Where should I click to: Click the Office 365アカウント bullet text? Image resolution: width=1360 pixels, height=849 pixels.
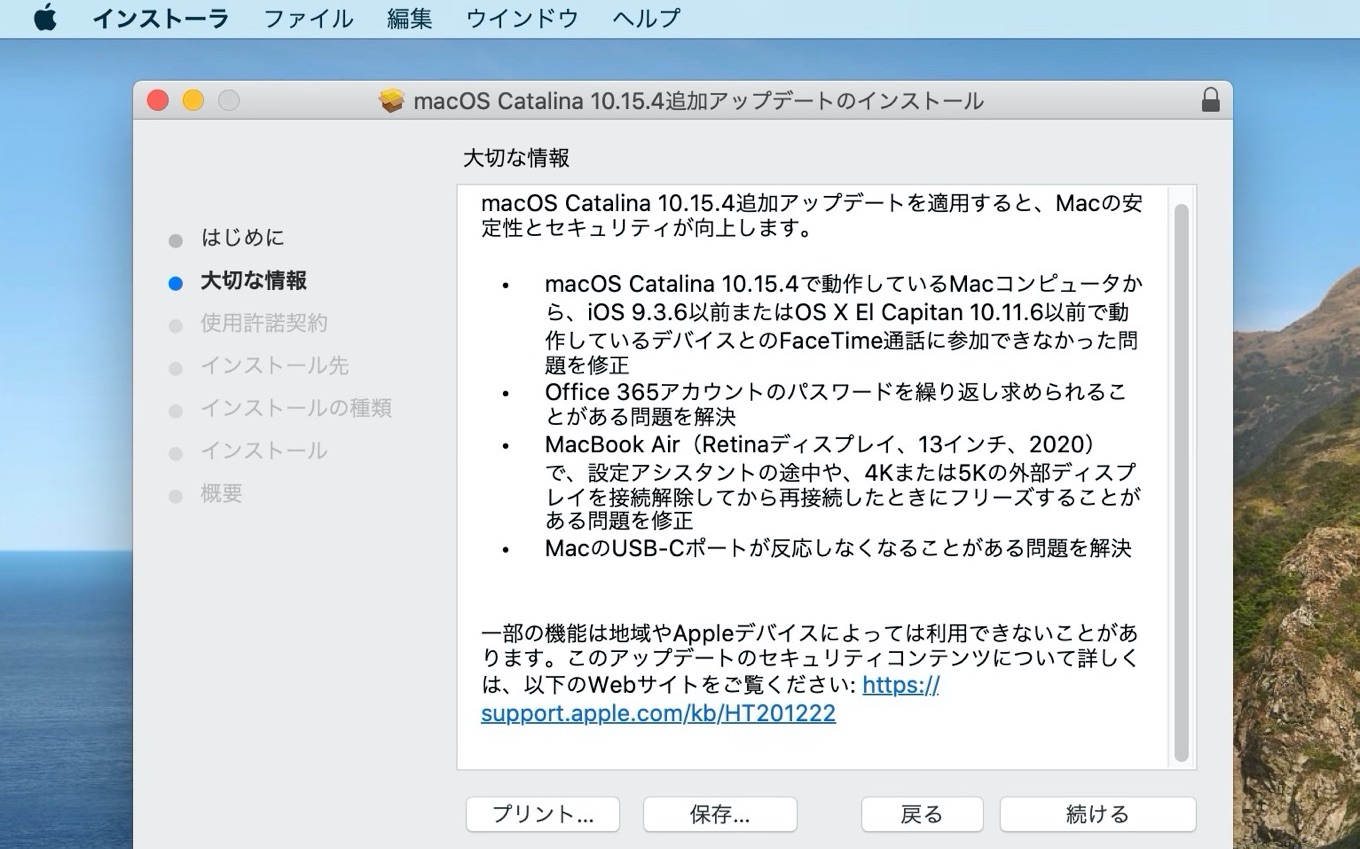coord(836,404)
